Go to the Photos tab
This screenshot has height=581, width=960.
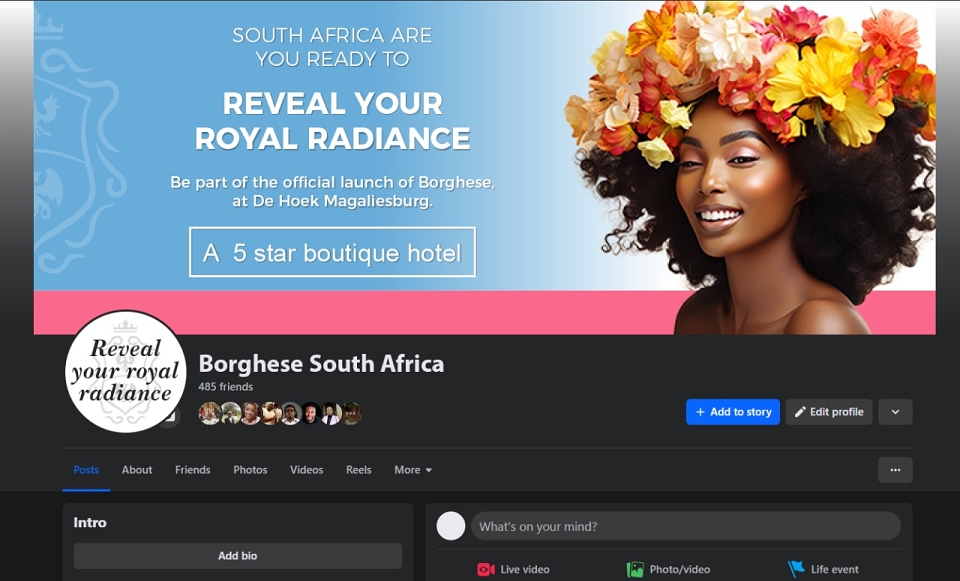tap(250, 470)
